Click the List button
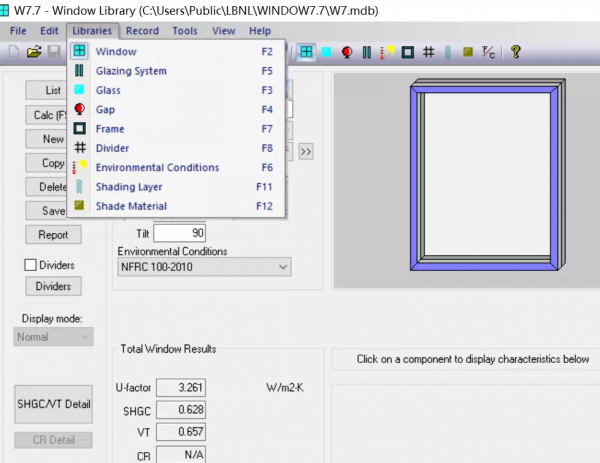600x463 pixels. (x=46, y=90)
